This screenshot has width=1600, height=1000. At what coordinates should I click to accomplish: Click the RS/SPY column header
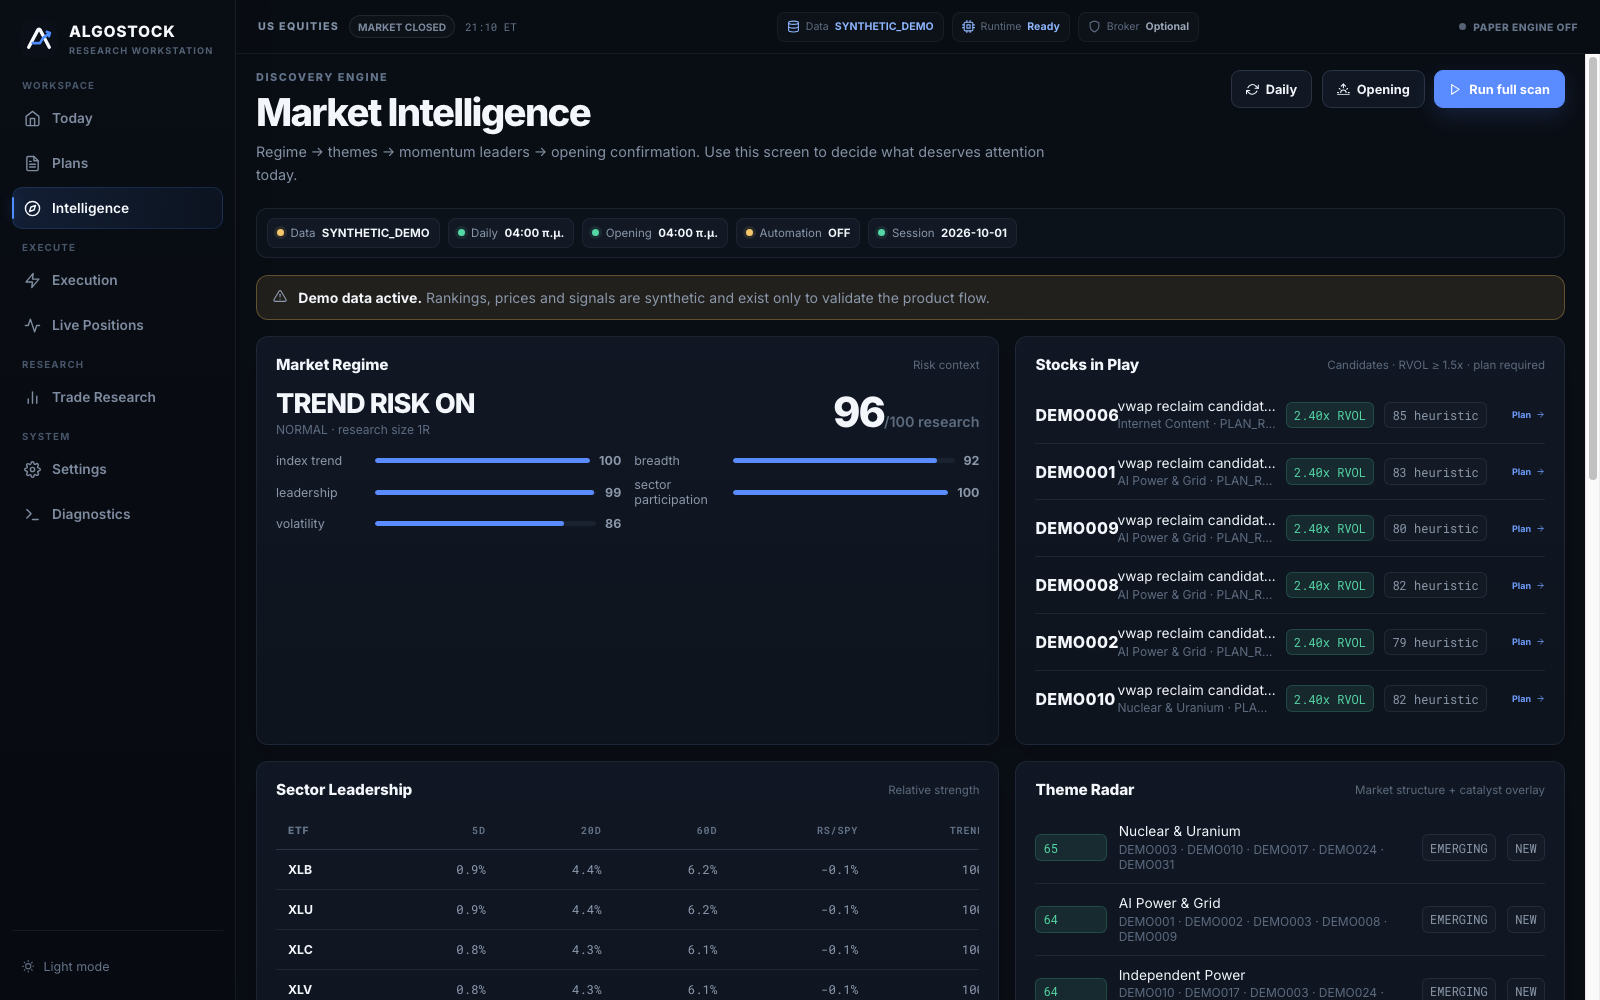(x=837, y=831)
